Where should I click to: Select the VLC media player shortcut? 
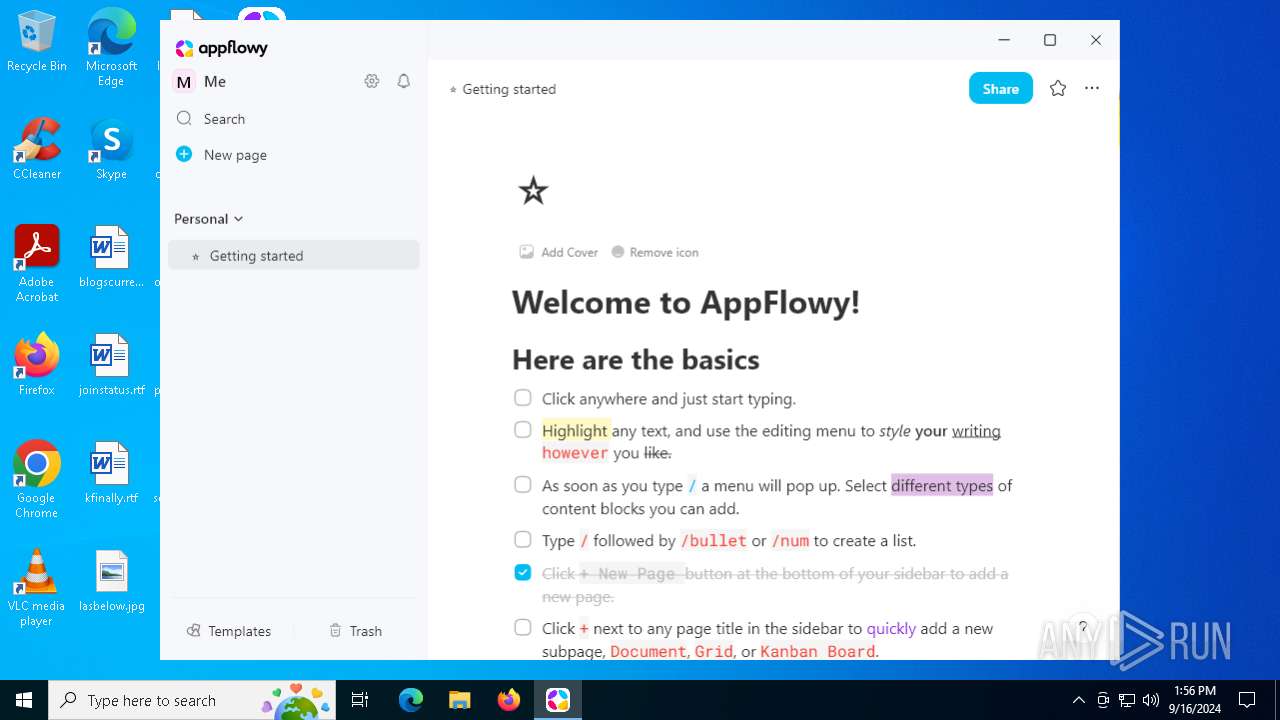tap(37, 588)
